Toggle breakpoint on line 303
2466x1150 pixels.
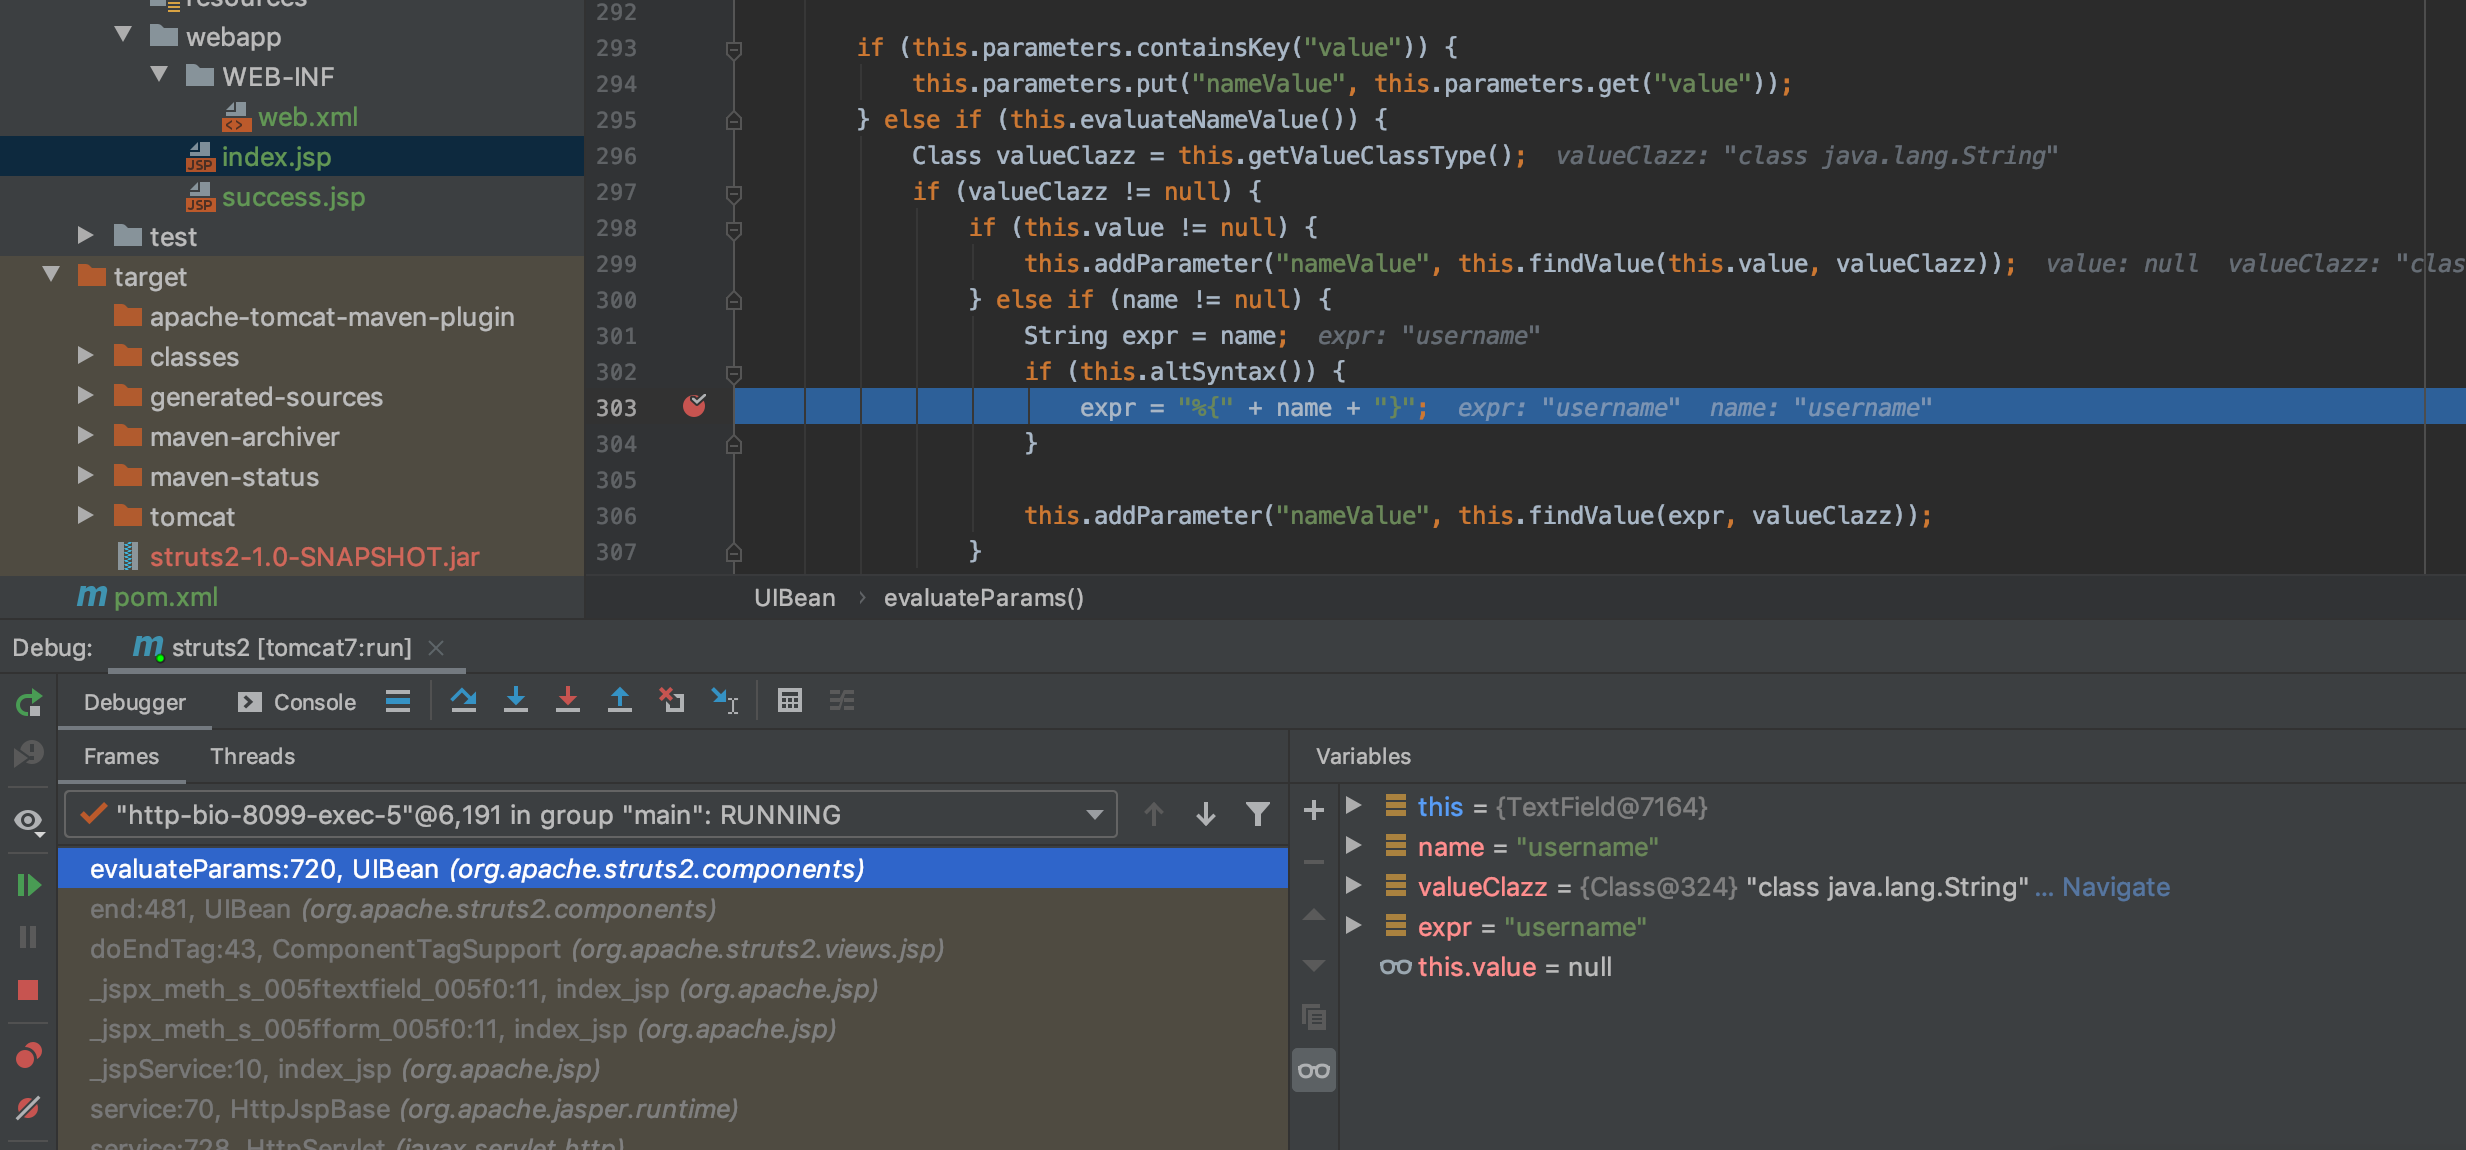pyautogui.click(x=694, y=406)
